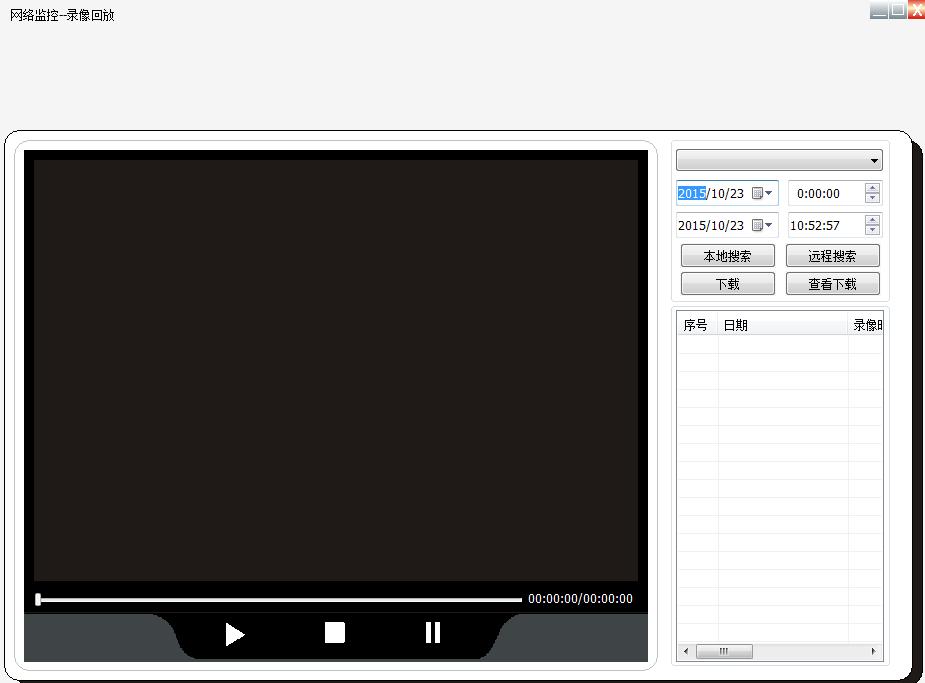Image resolution: width=925 pixels, height=683 pixels.
Task: Decrease end time 10:52:57 with down arrow
Action: [872, 231]
